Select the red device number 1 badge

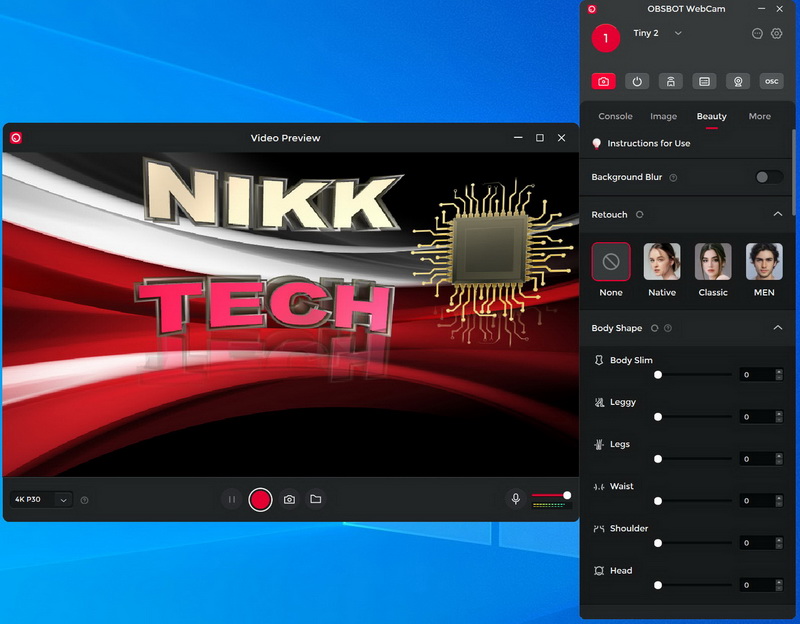[x=606, y=38]
